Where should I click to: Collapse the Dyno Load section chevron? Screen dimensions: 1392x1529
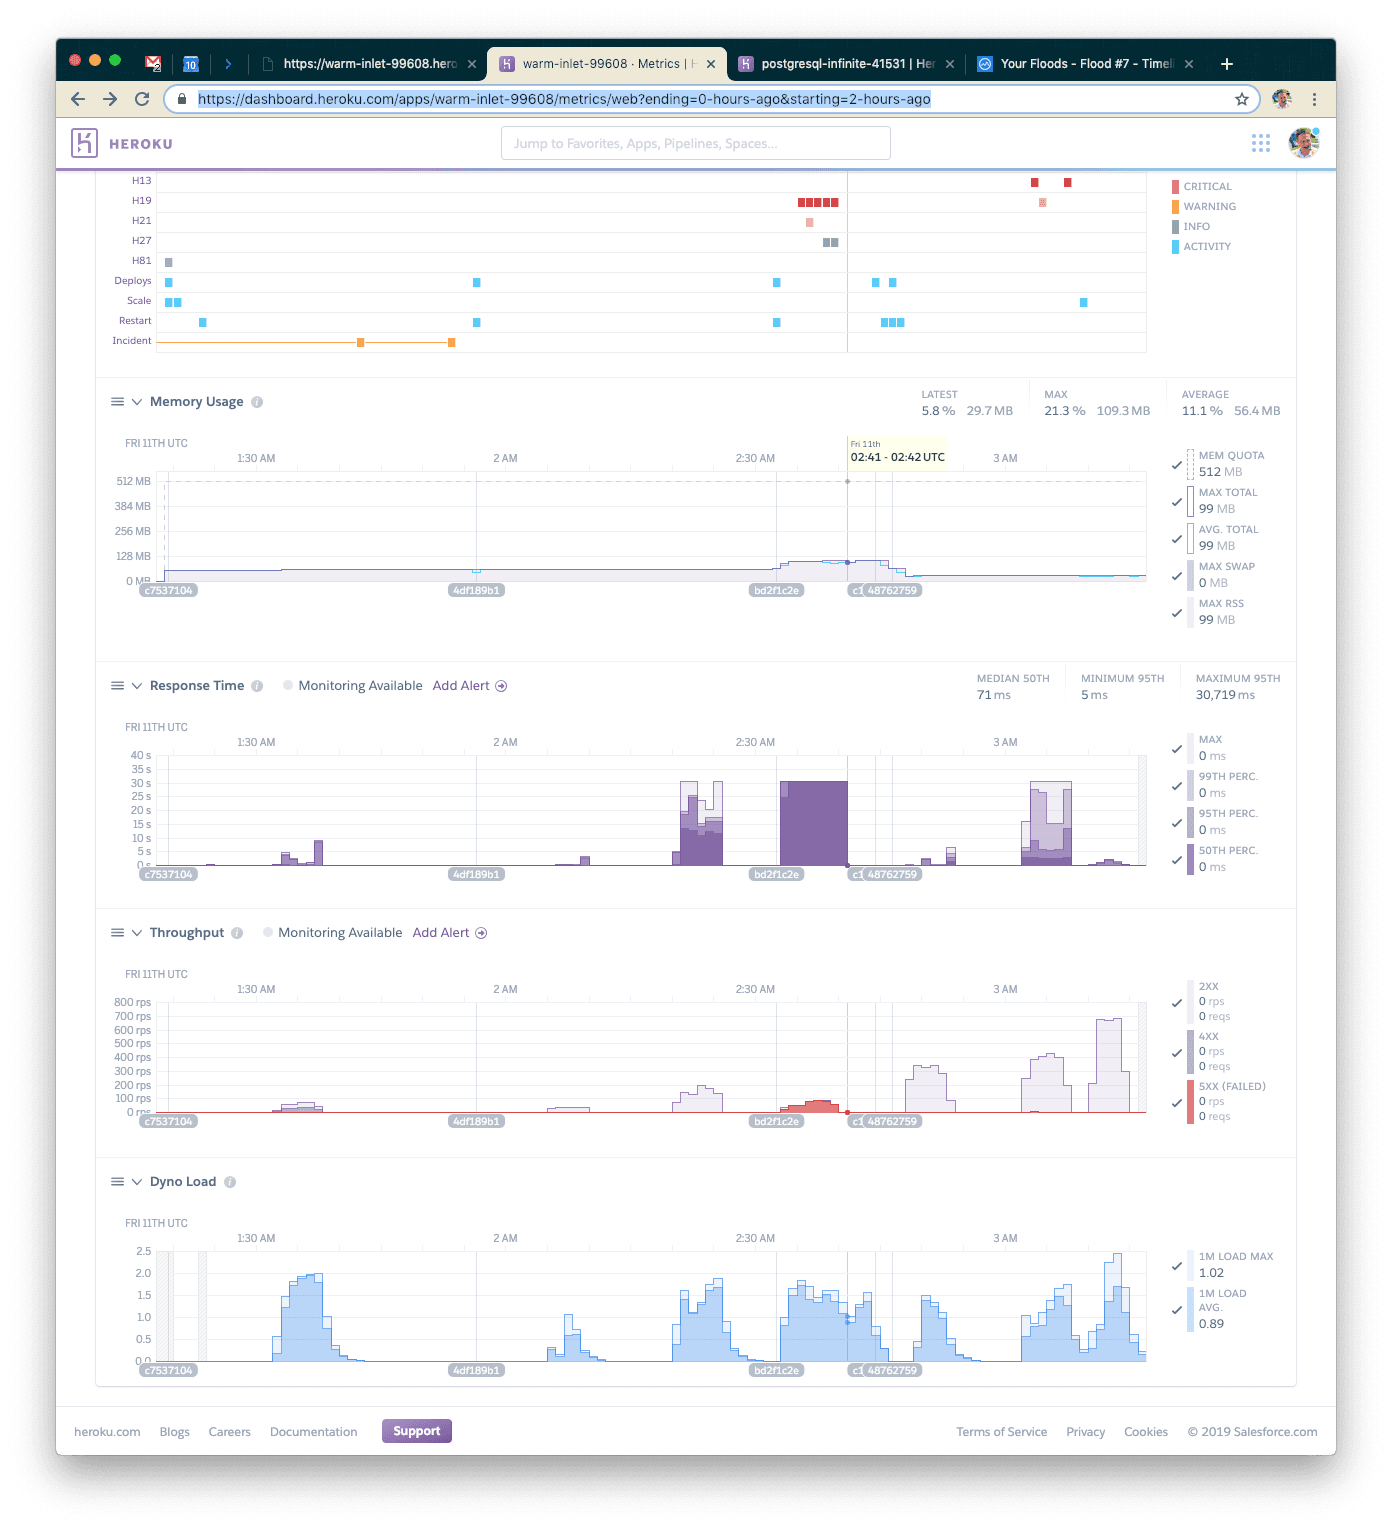[x=137, y=1182]
